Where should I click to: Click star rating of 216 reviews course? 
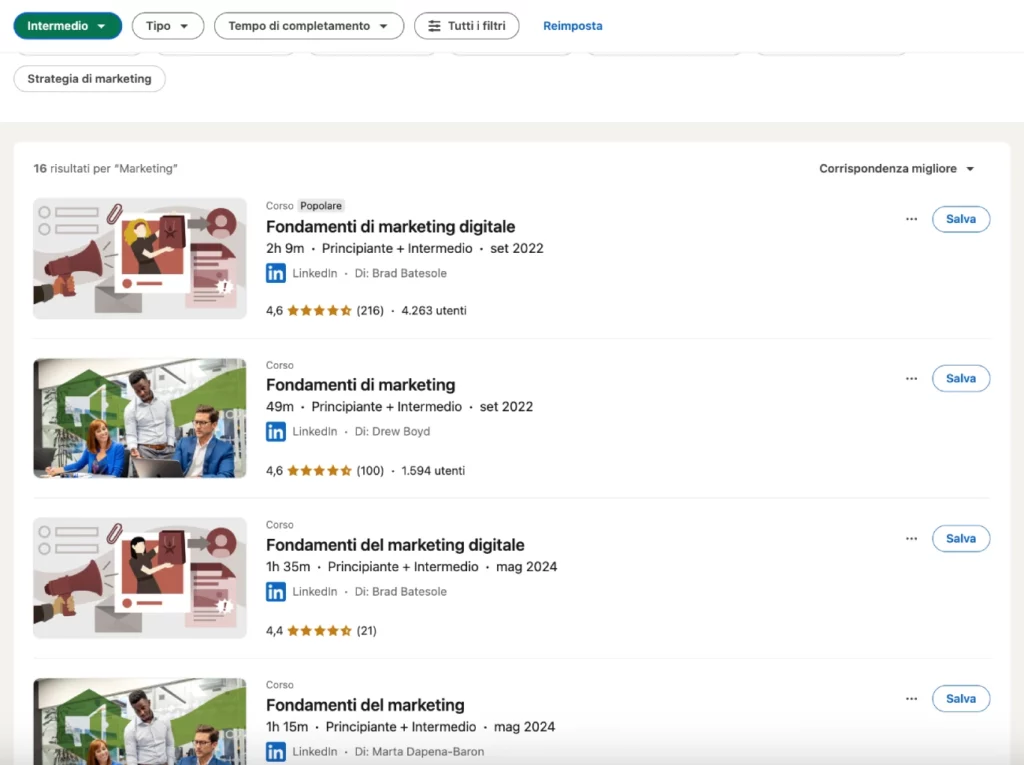click(x=319, y=310)
